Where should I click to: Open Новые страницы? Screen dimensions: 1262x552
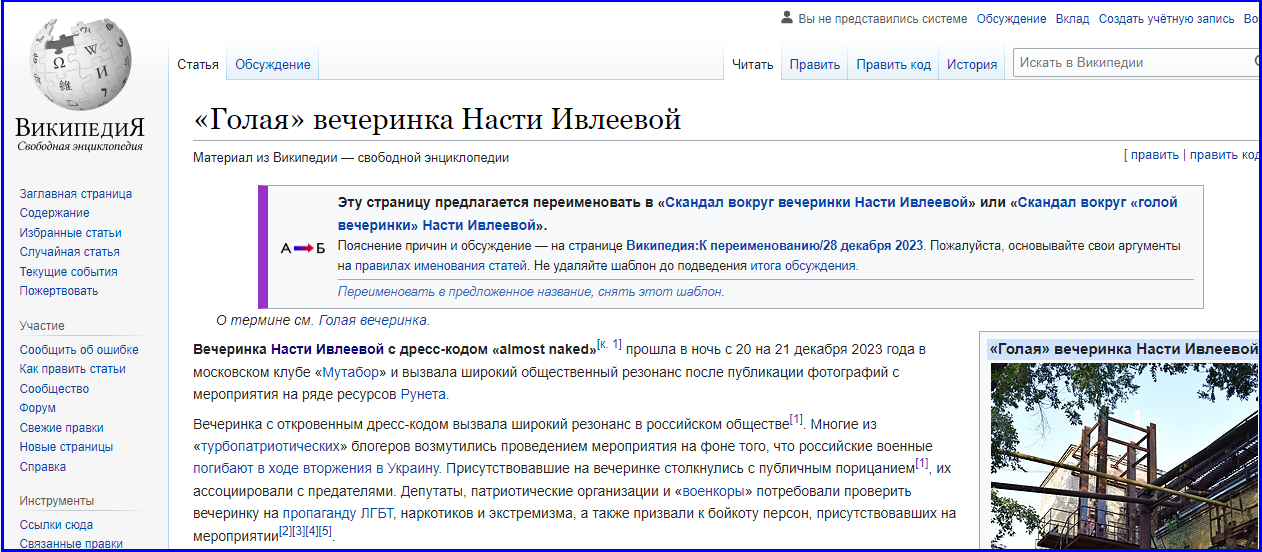66,447
